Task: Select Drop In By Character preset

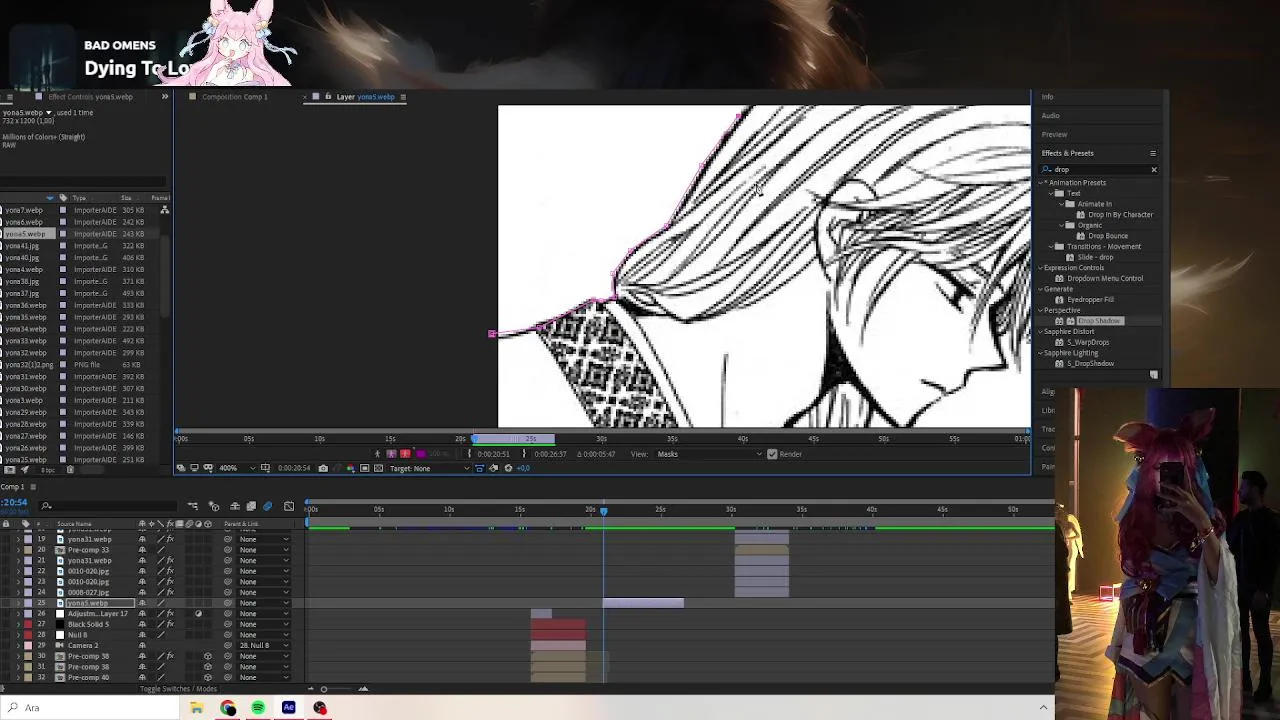Action: click(1120, 215)
